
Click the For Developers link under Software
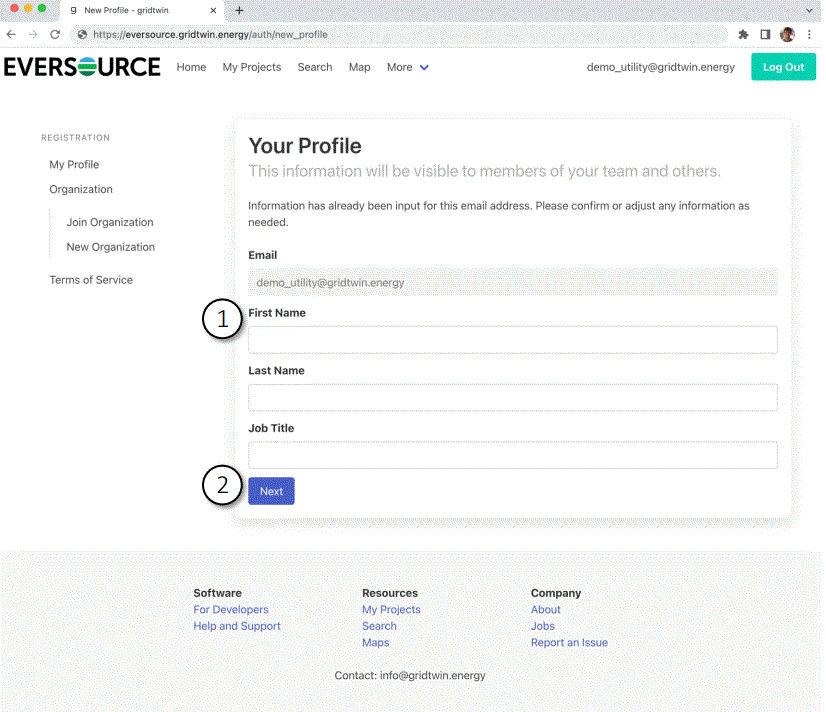coord(231,609)
